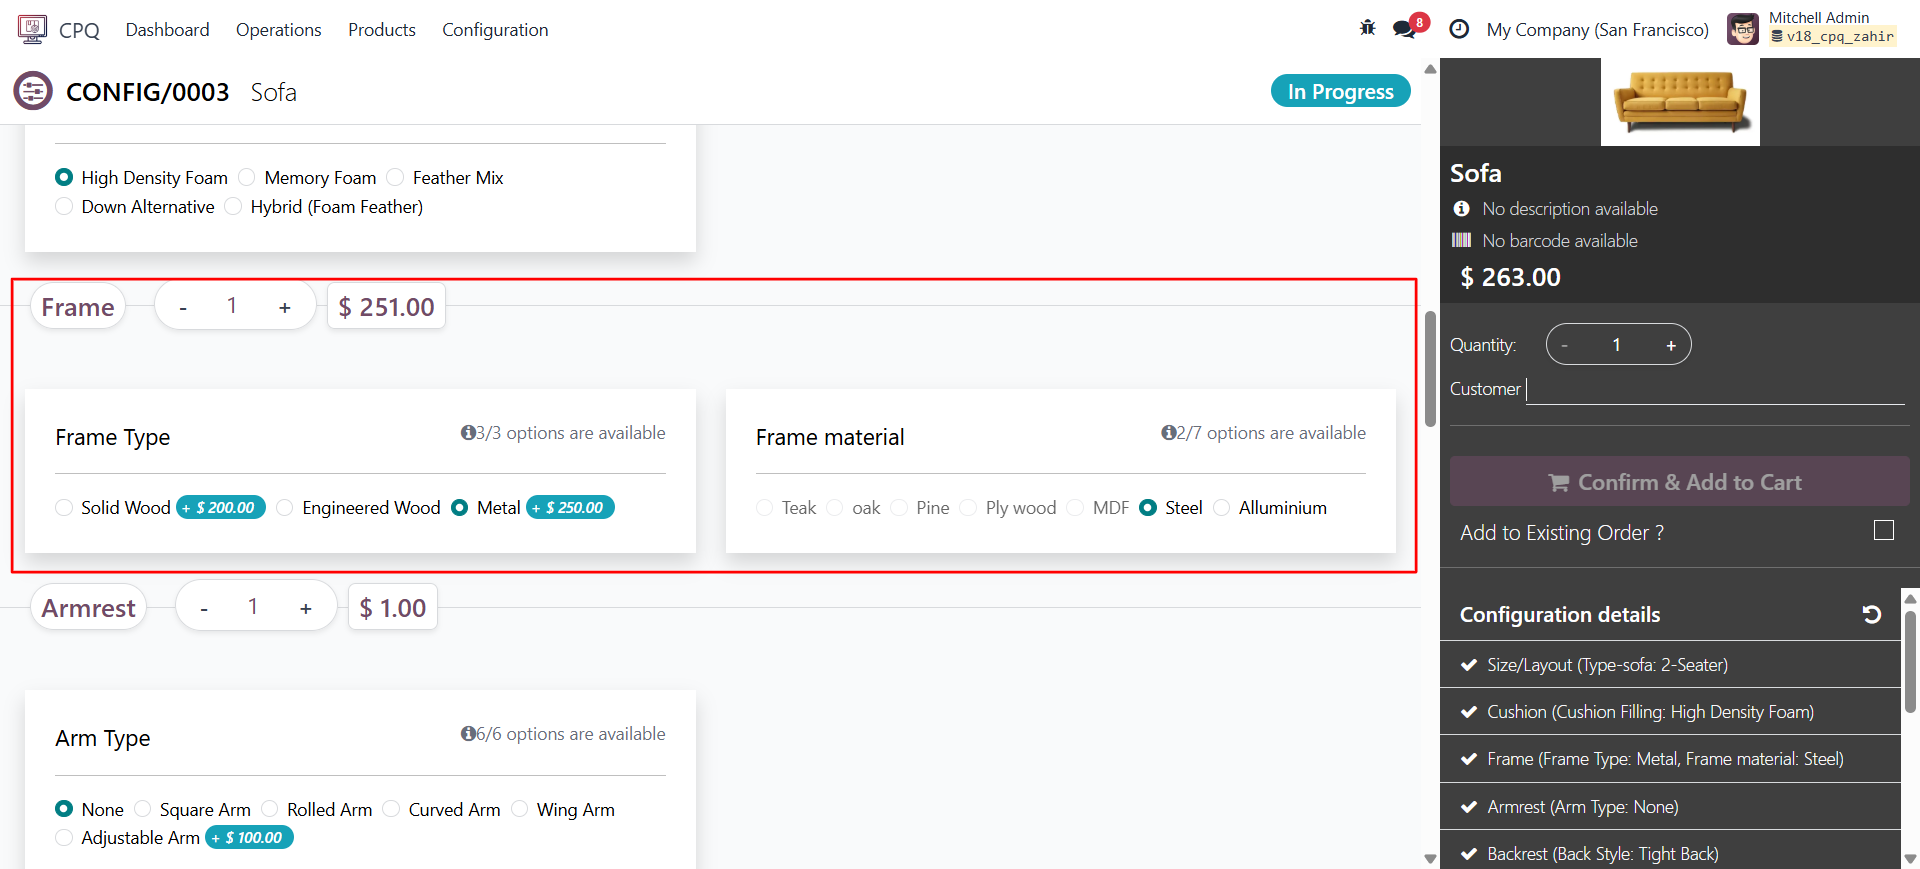Click the + $ 200.00 Solid Wood price tag
Viewport: 1920px width, 869px height.
[x=221, y=507]
